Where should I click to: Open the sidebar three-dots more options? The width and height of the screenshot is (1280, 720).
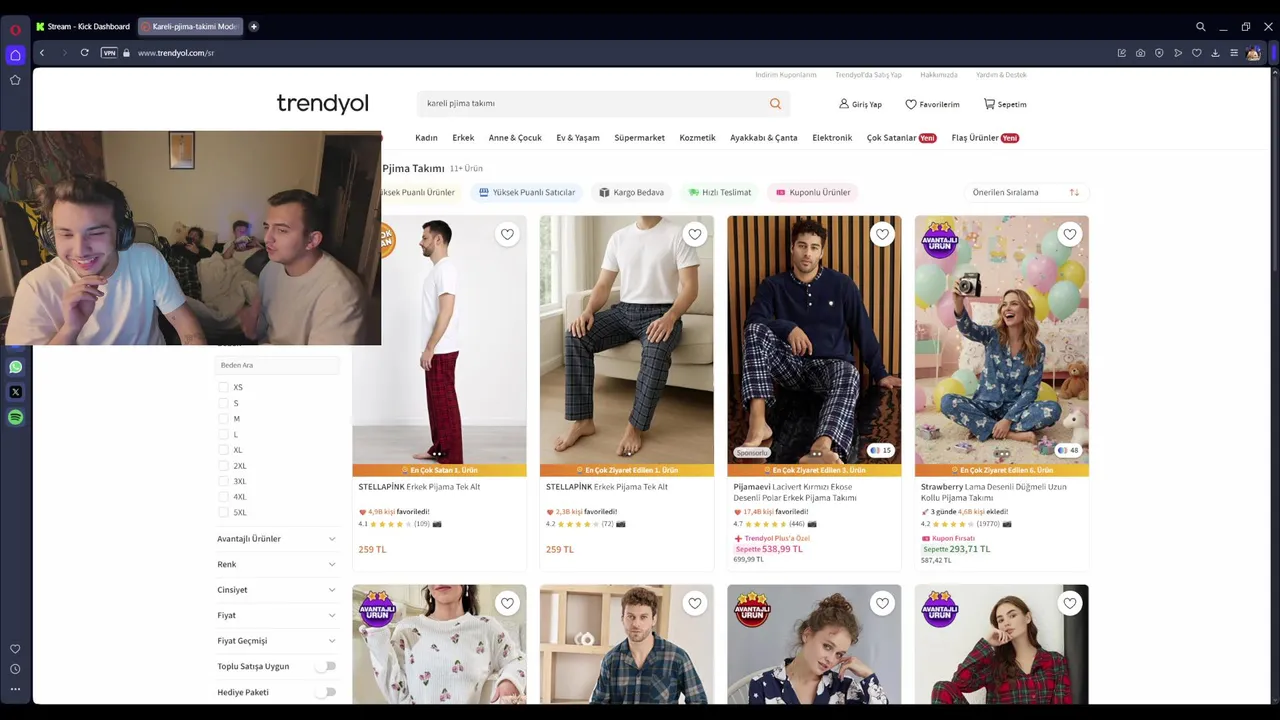click(x=15, y=689)
